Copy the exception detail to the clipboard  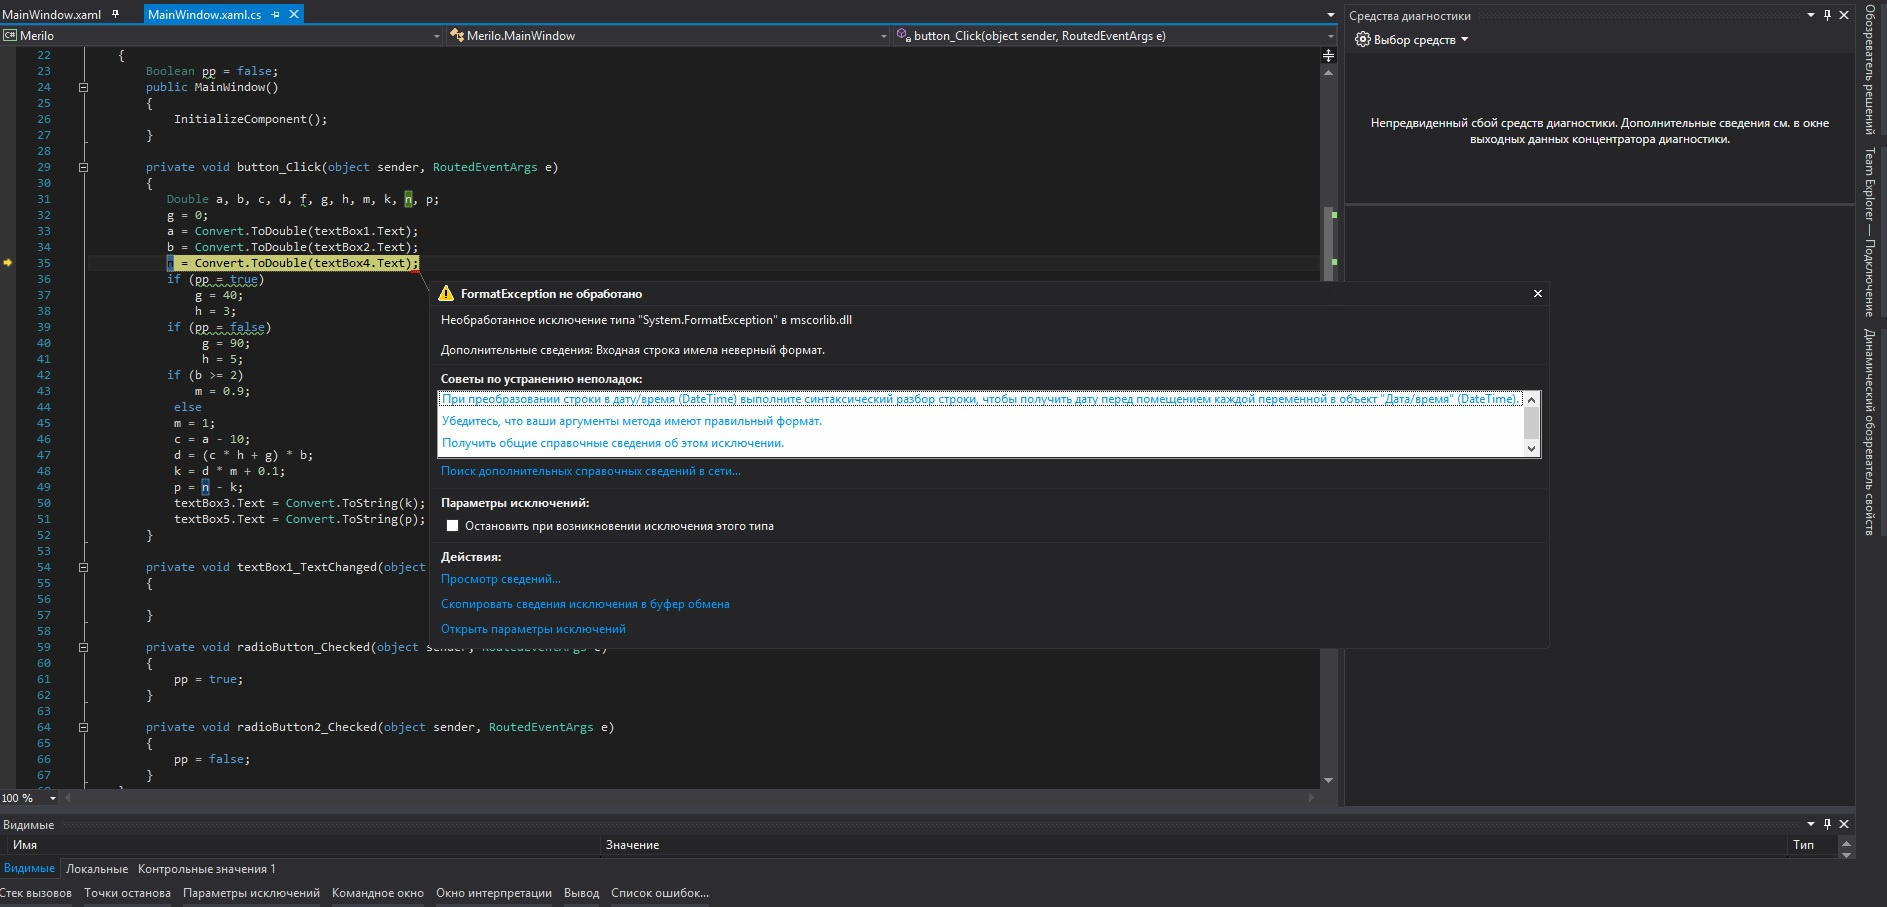[x=585, y=604]
